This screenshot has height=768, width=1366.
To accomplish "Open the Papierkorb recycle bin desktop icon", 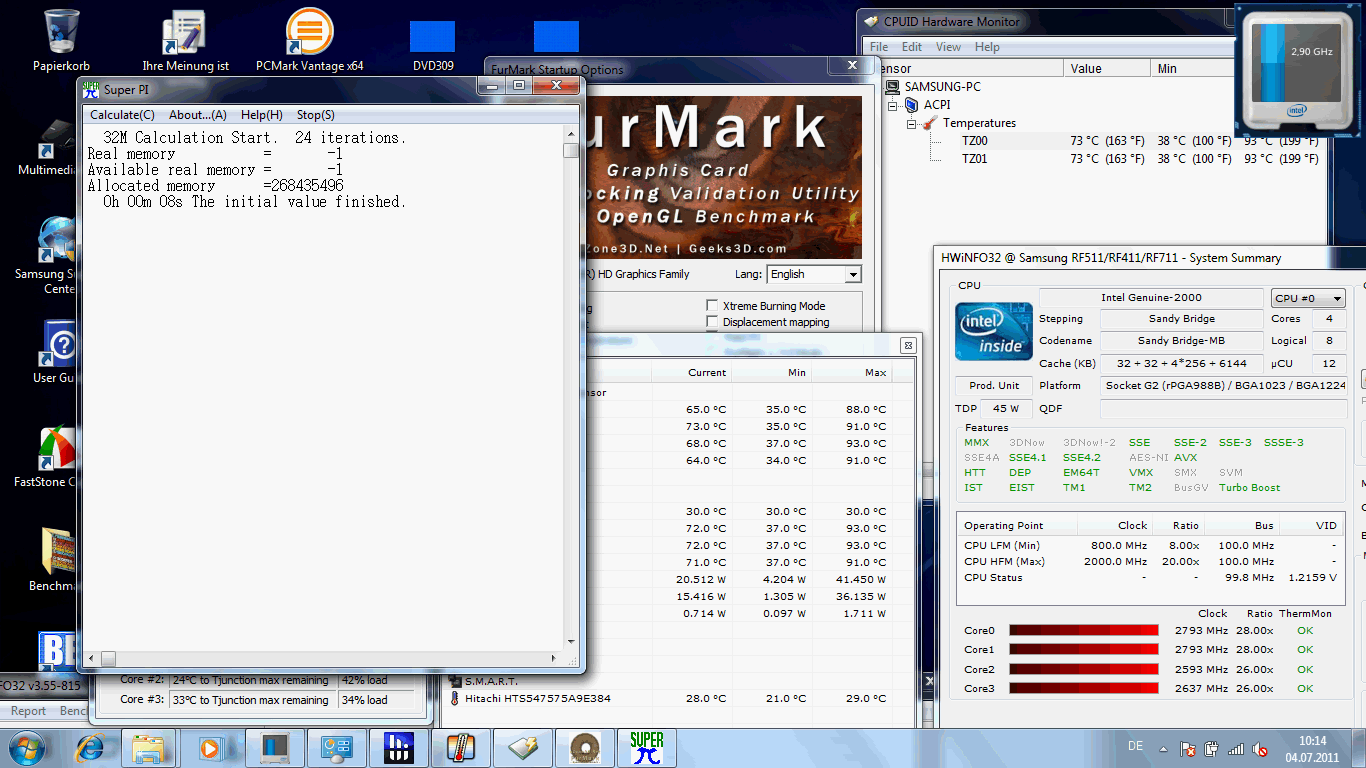I will (61, 40).
